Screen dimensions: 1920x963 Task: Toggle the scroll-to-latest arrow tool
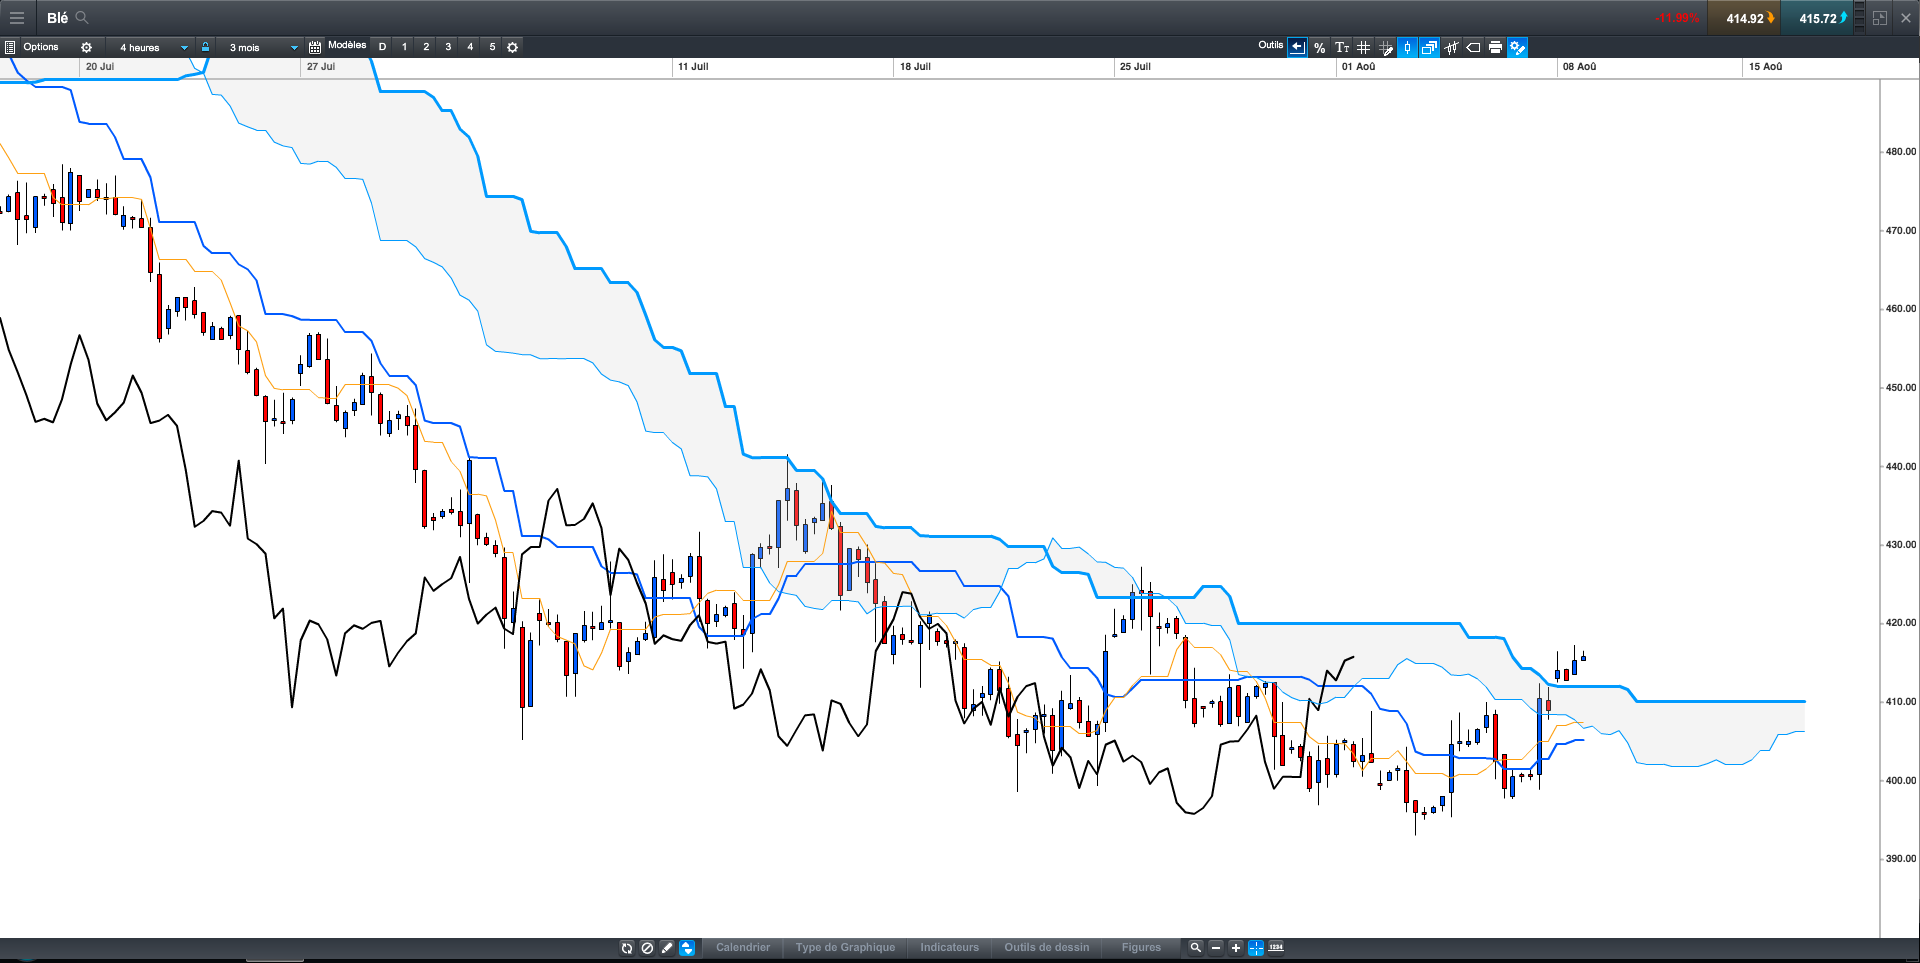(x=1297, y=47)
